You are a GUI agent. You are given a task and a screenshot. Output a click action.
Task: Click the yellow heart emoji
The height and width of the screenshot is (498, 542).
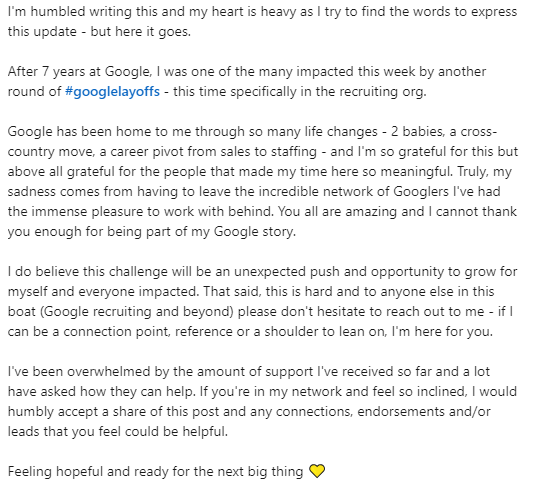click(x=317, y=471)
